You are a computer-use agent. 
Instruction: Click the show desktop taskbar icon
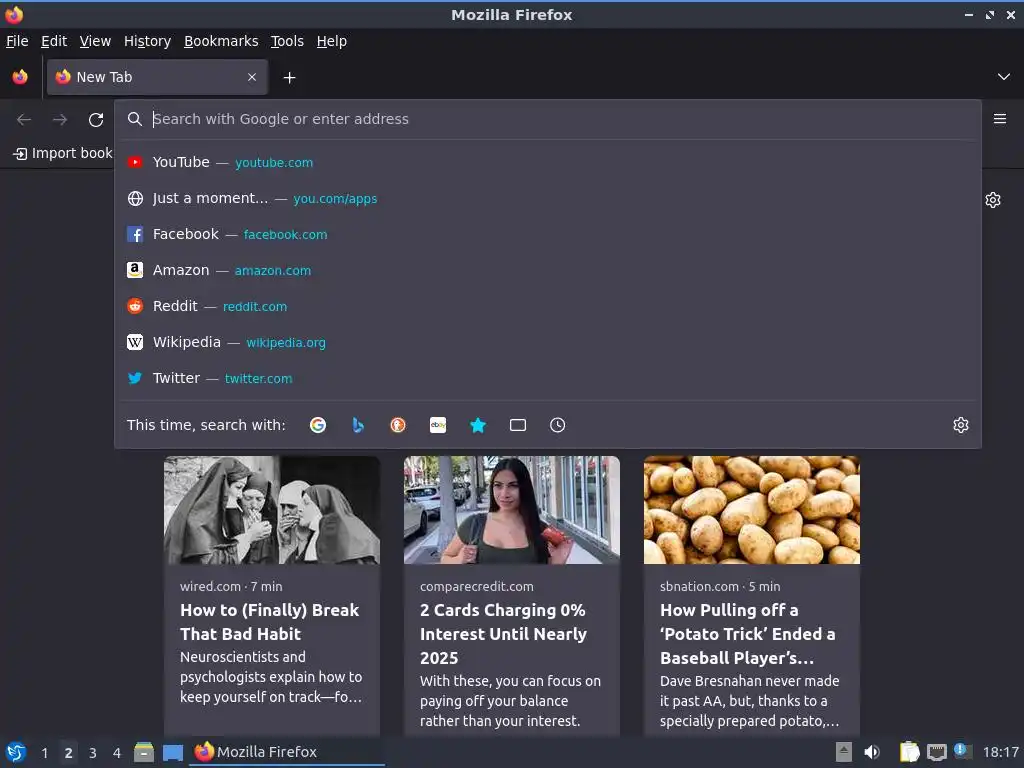click(x=172, y=753)
